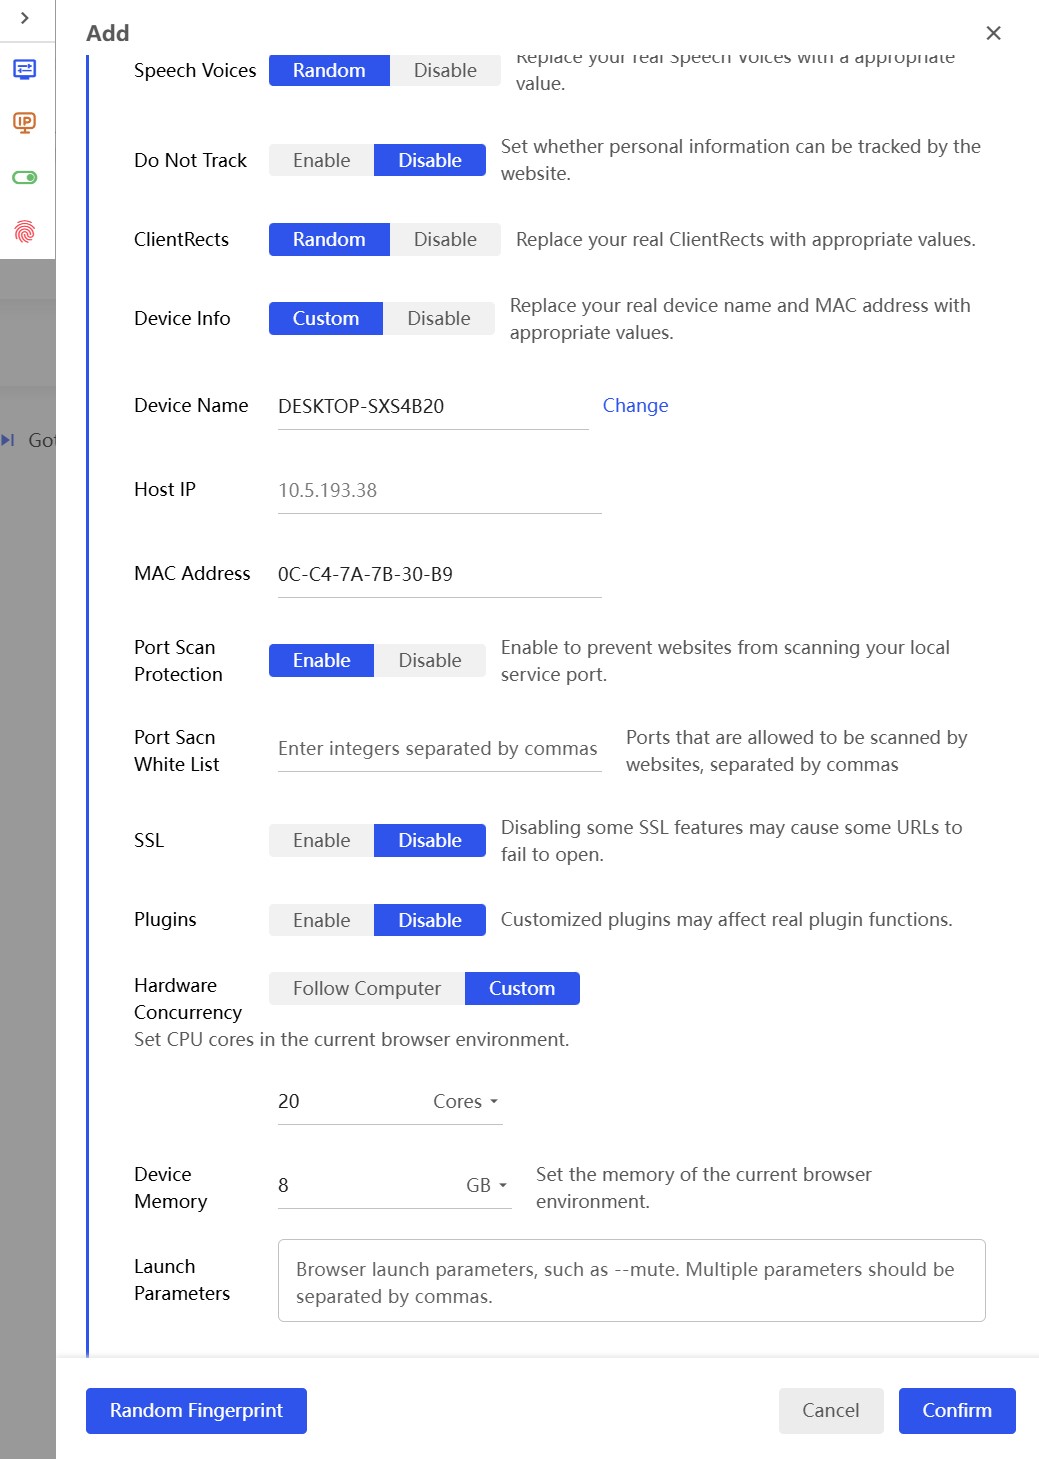Close the Add dialog with X icon
Screen dimensions: 1039x1459
coord(993,33)
